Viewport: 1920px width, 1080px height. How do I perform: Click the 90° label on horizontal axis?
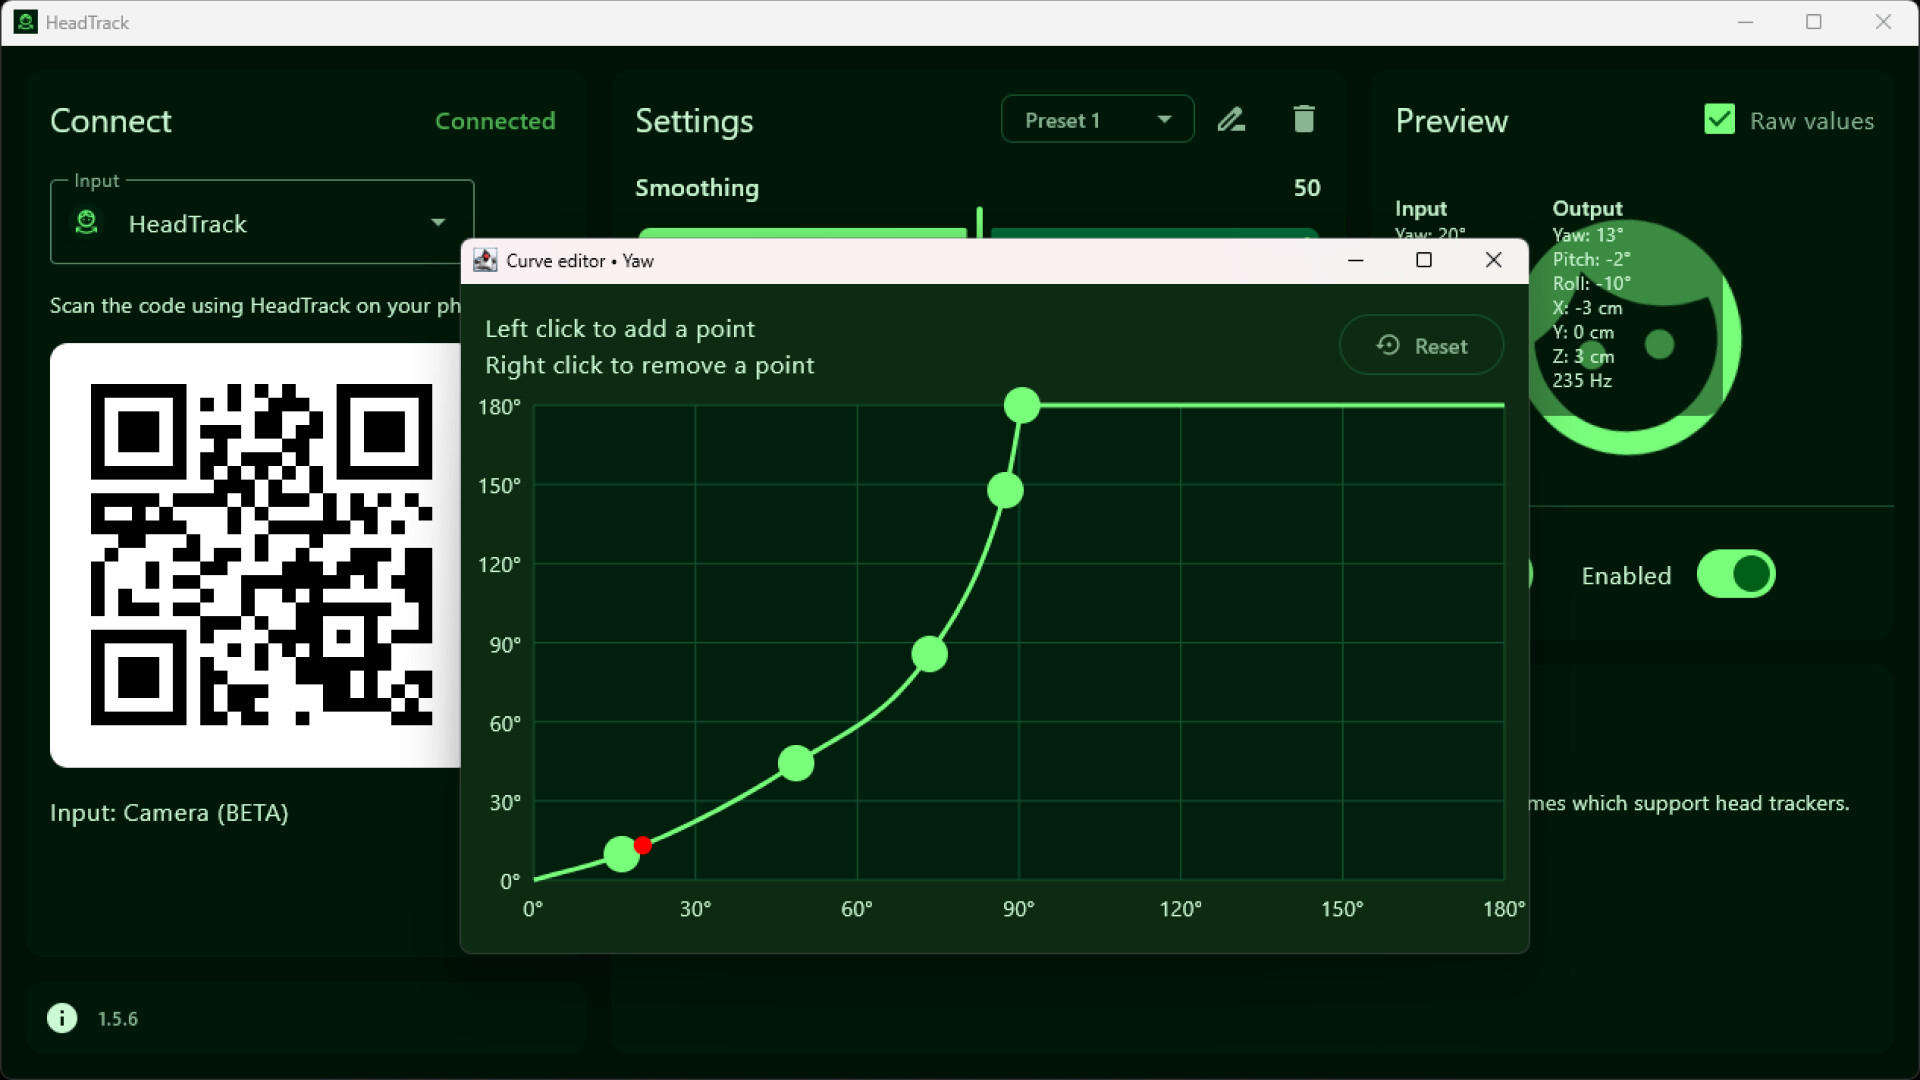(x=1018, y=909)
